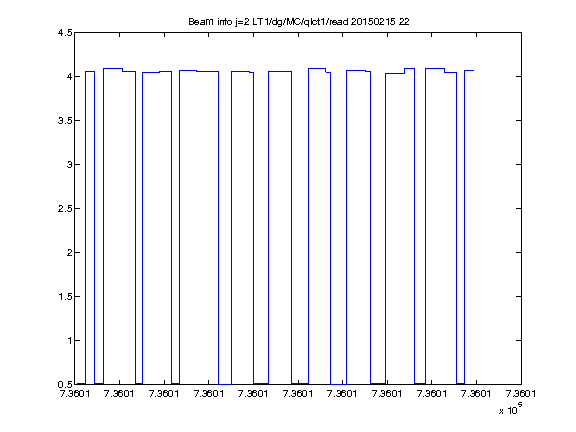This screenshot has width=576, height=432.
Task: Select the stepped-up pulse top near the right side
Action: click(410, 68)
